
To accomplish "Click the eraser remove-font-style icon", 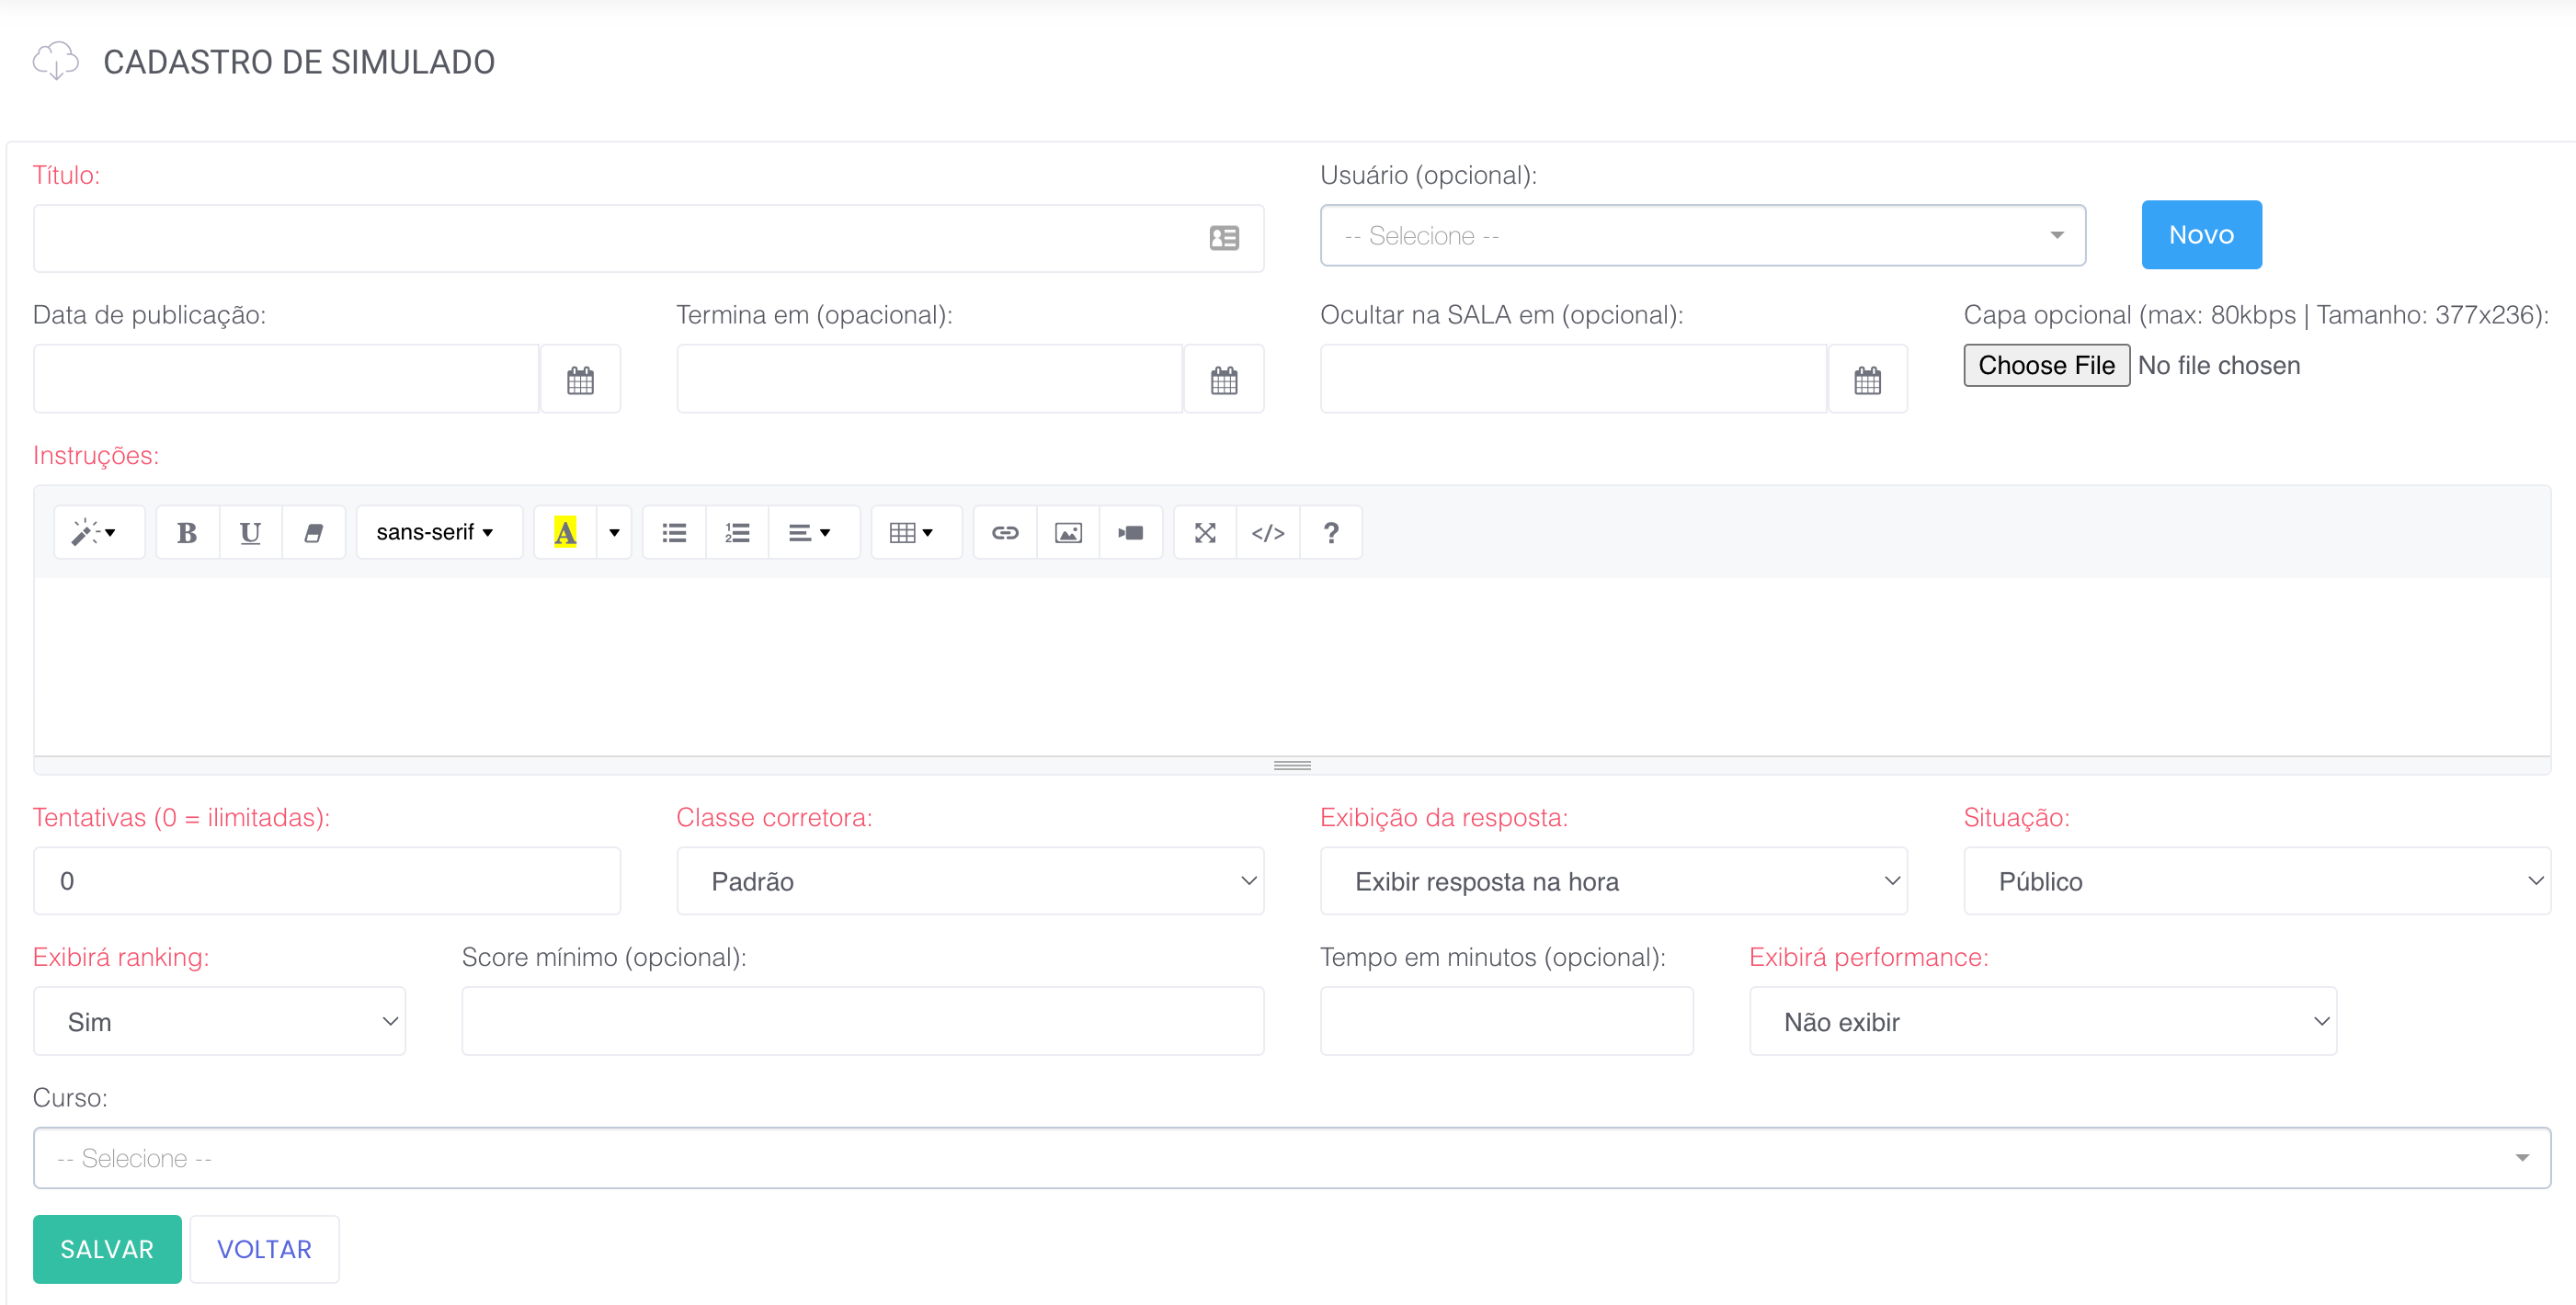I will 313,533.
